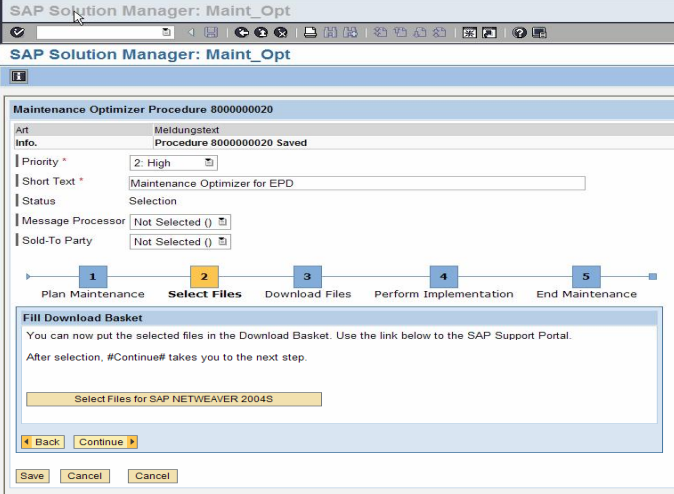
Task: Click the 'Fill Download Basket' heading
Action: pos(83,318)
